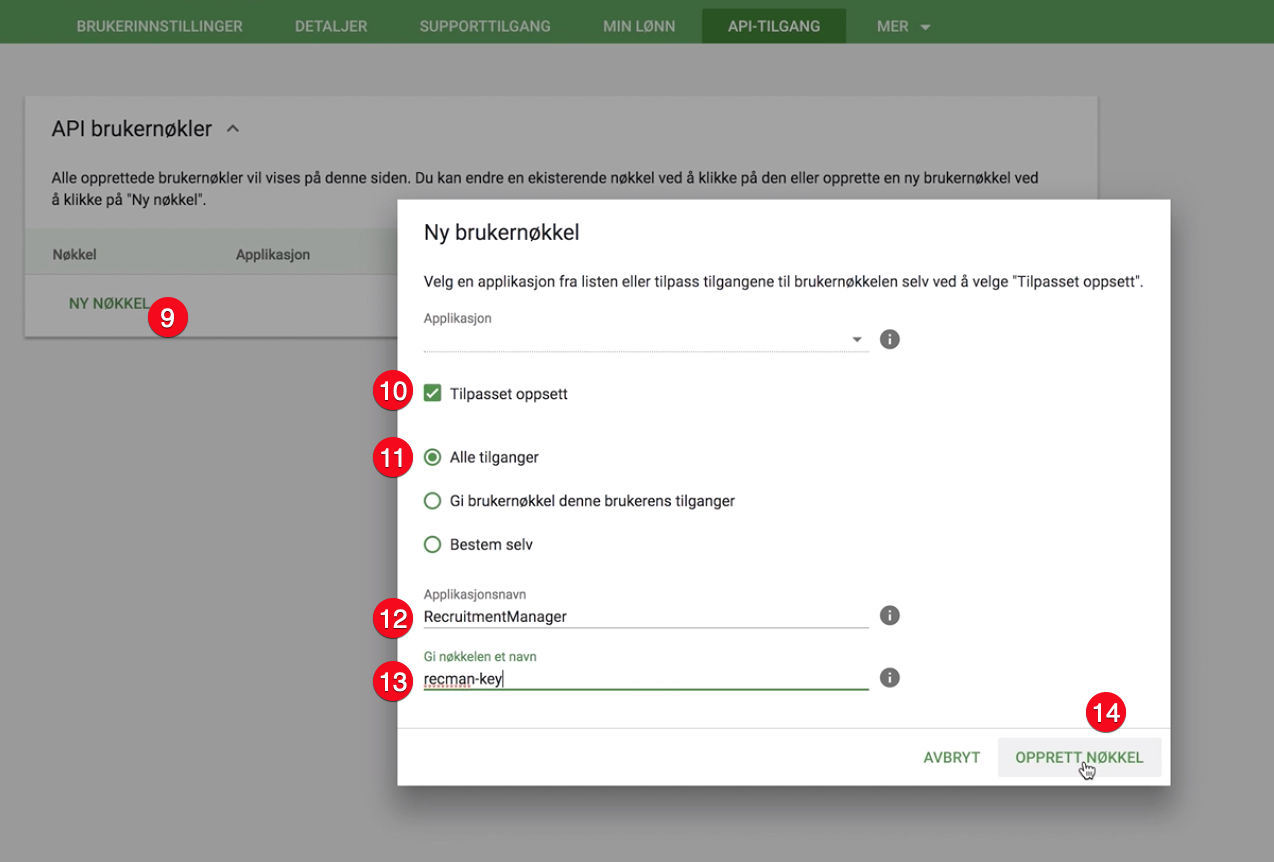Open the Min lønn tab
The height and width of the screenshot is (862, 1274).
click(639, 26)
